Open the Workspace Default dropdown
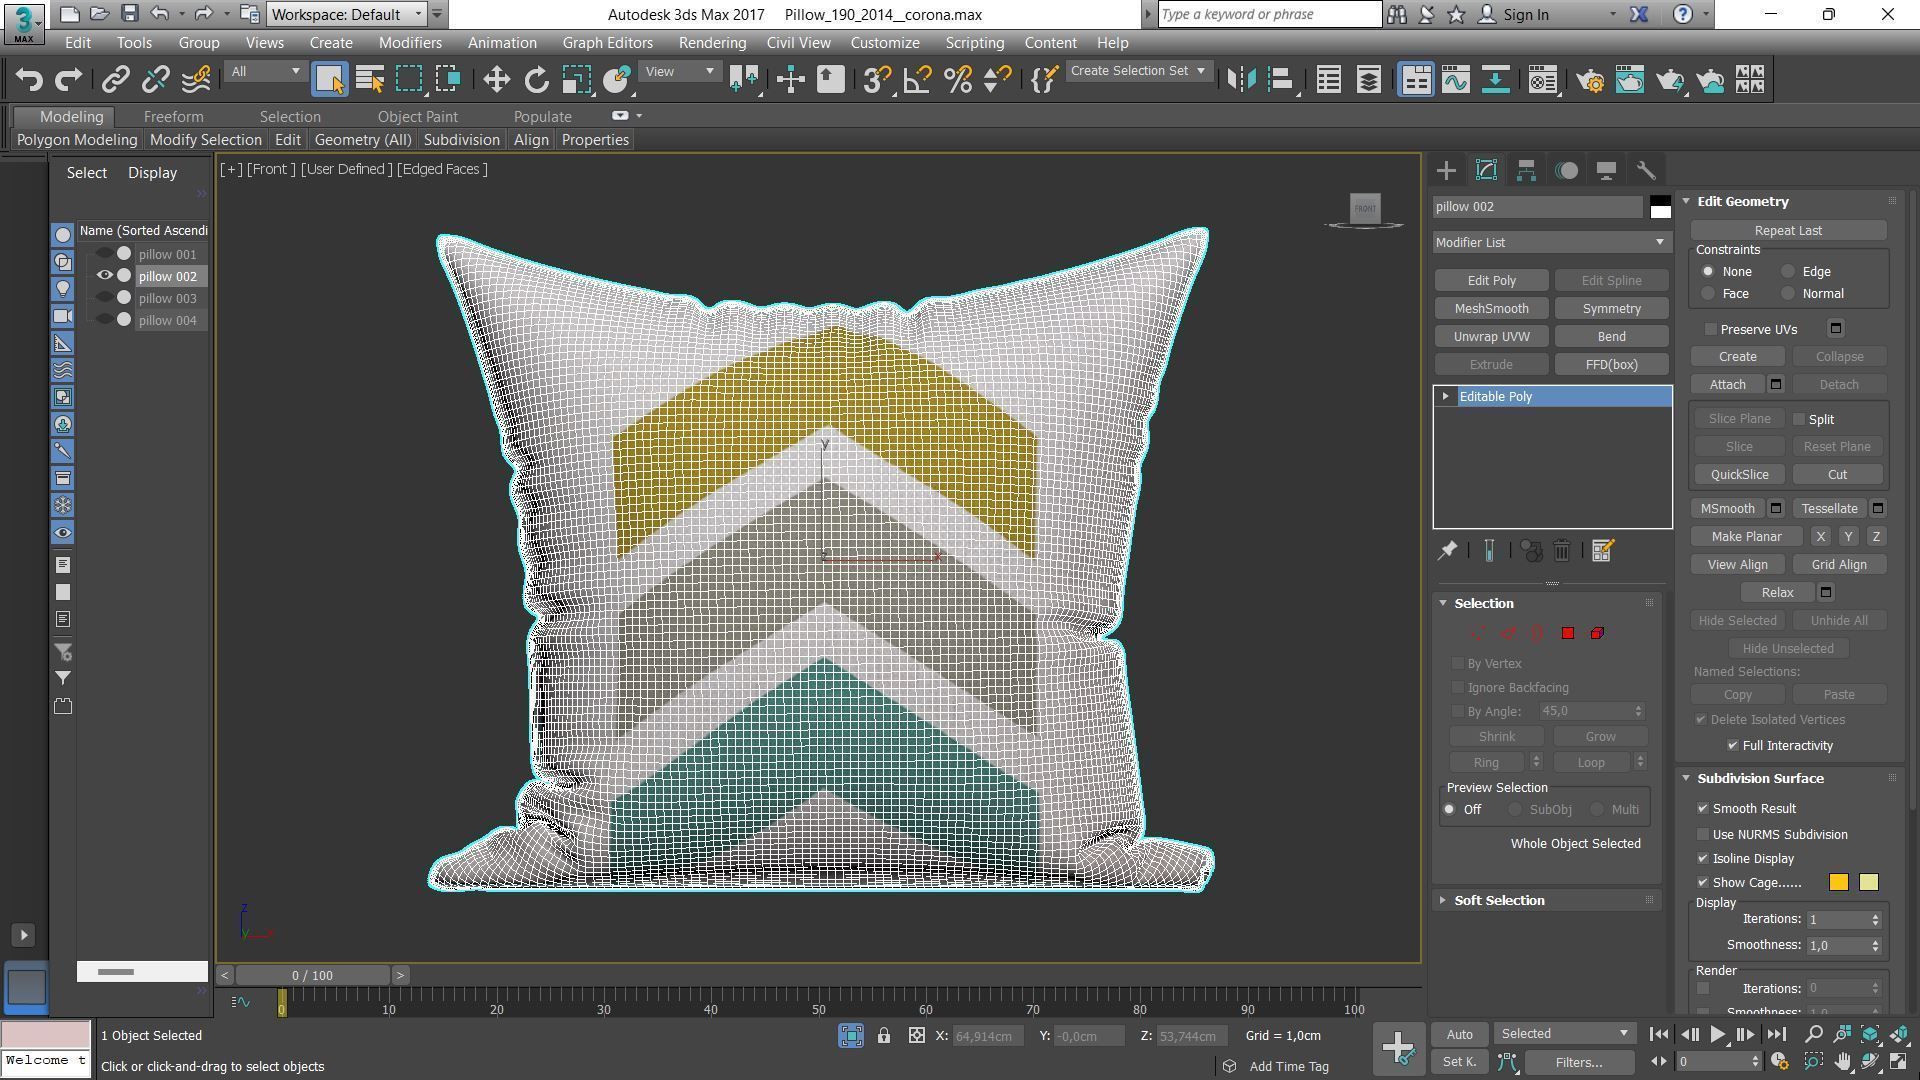Screen dimensions: 1920x1080 (347, 14)
